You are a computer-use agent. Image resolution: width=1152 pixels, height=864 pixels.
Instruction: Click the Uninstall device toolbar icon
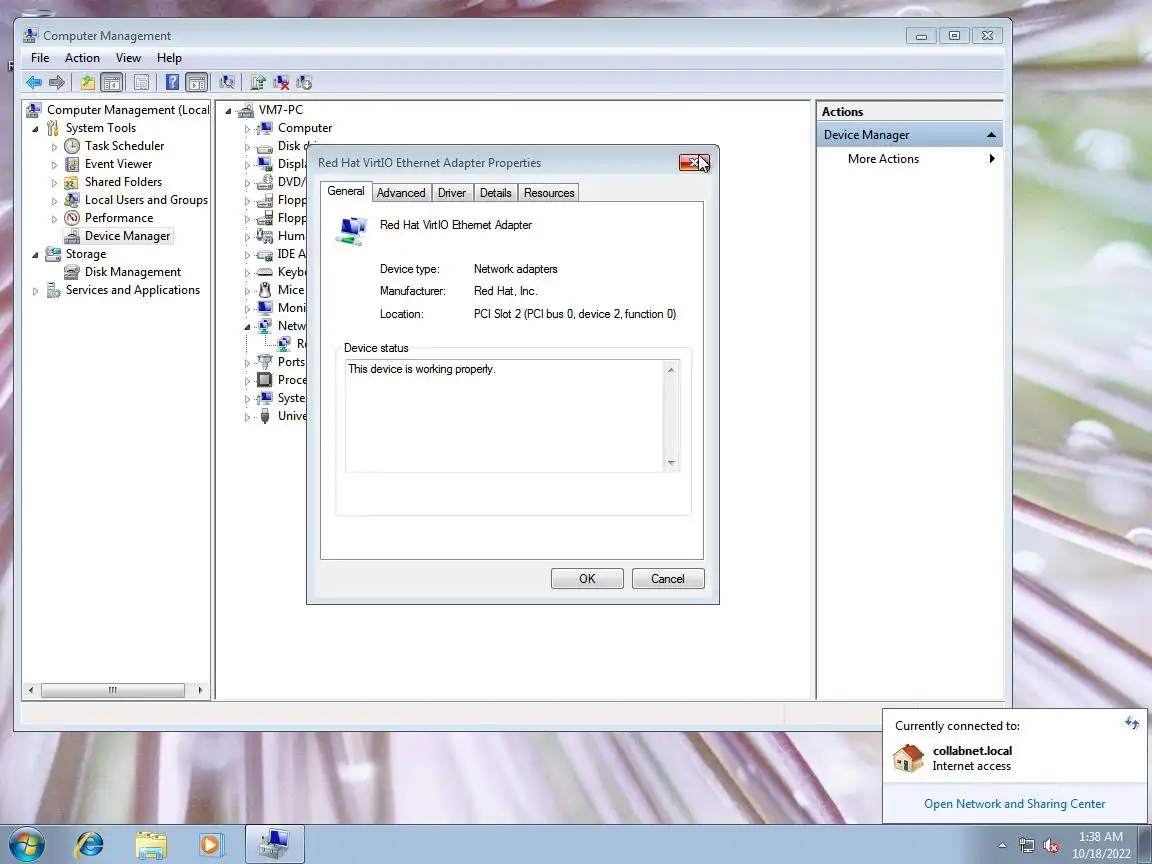(281, 82)
